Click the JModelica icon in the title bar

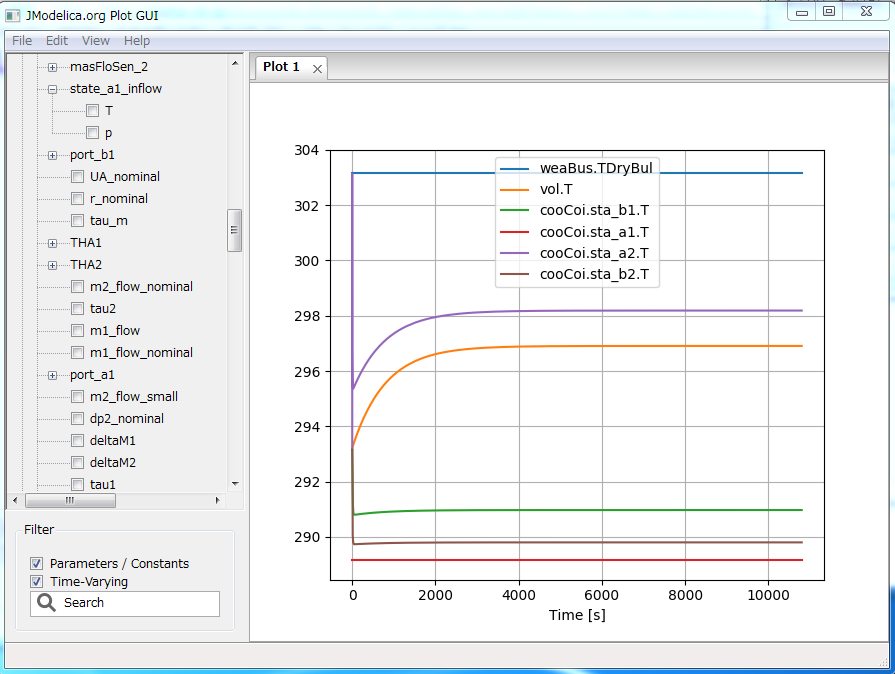pyautogui.click(x=12, y=14)
